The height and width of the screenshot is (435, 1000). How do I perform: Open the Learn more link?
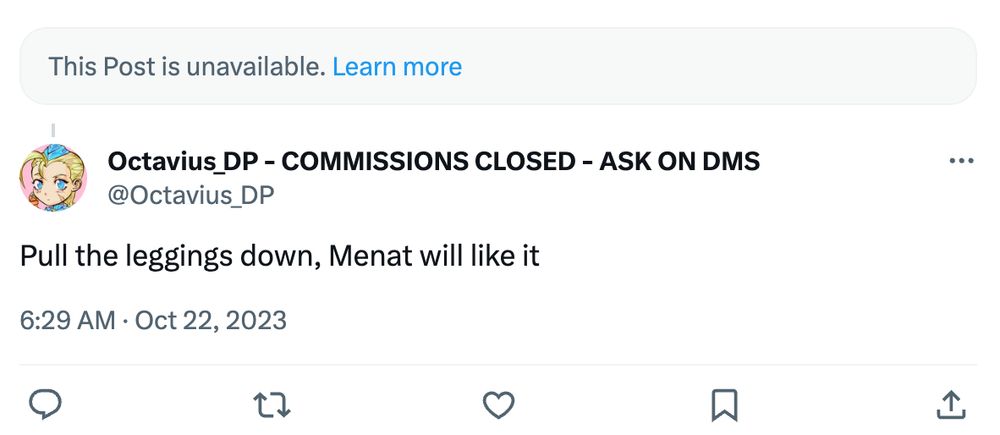397,67
